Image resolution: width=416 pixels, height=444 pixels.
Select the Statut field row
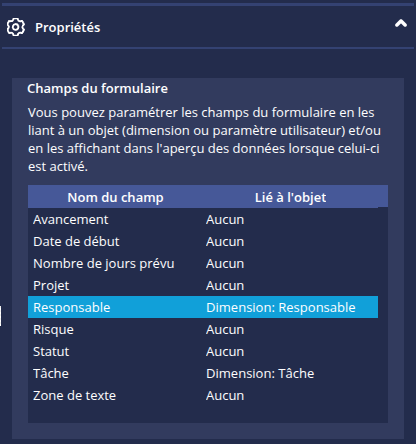coord(203,351)
